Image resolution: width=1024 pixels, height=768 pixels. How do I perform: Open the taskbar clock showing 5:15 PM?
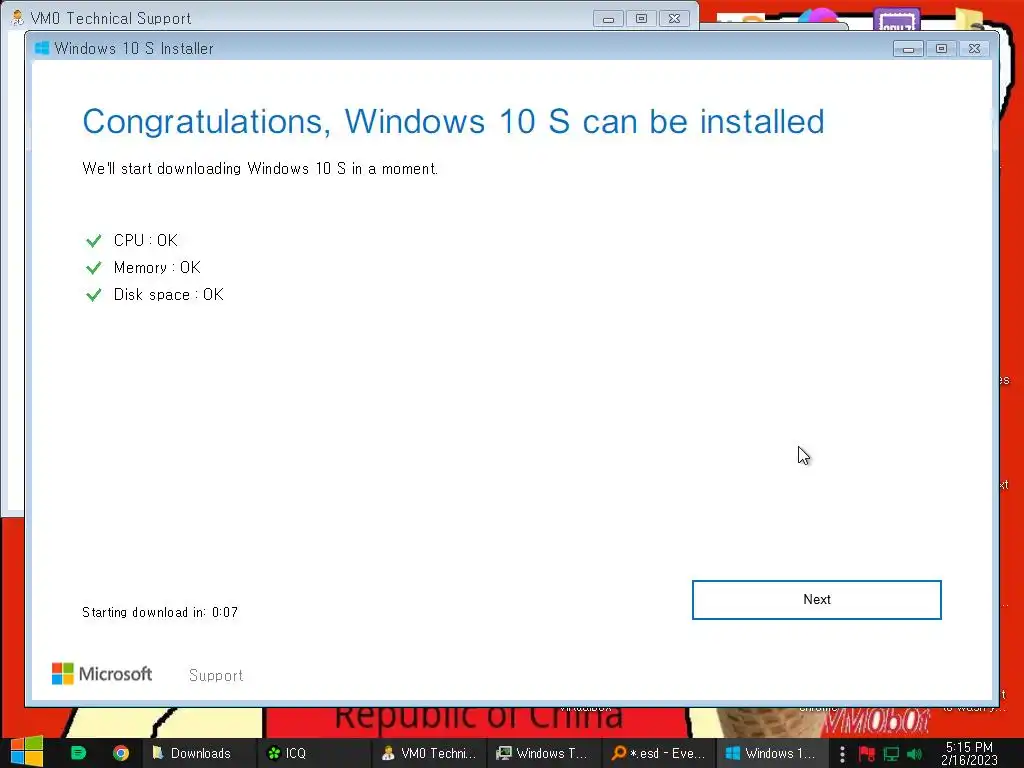pos(969,753)
